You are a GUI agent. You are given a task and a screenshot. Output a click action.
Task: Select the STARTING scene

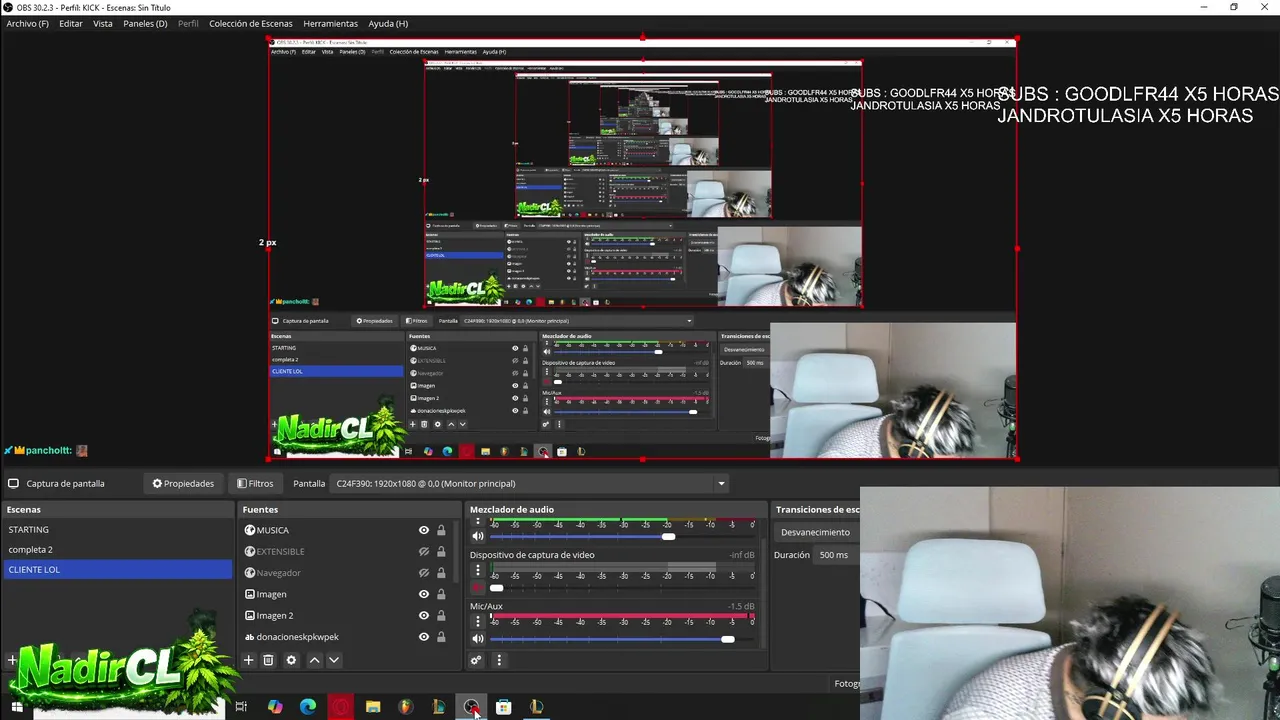(x=117, y=530)
